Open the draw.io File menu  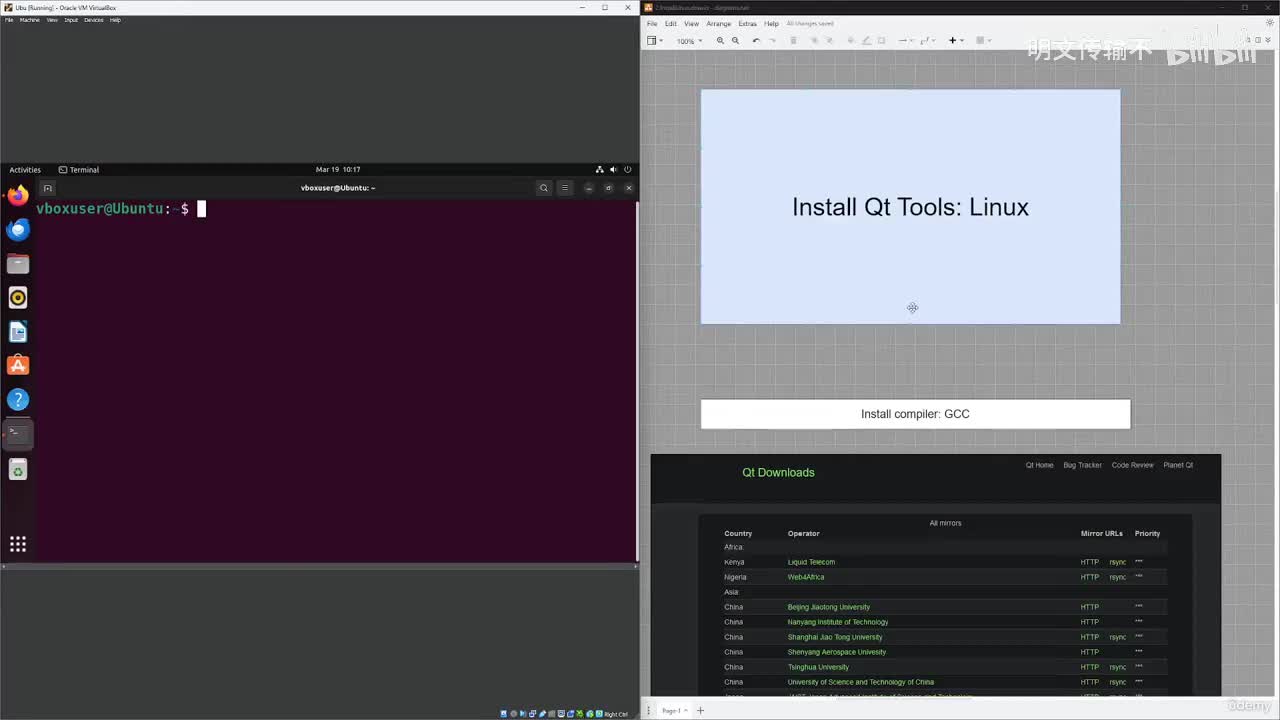click(x=652, y=24)
